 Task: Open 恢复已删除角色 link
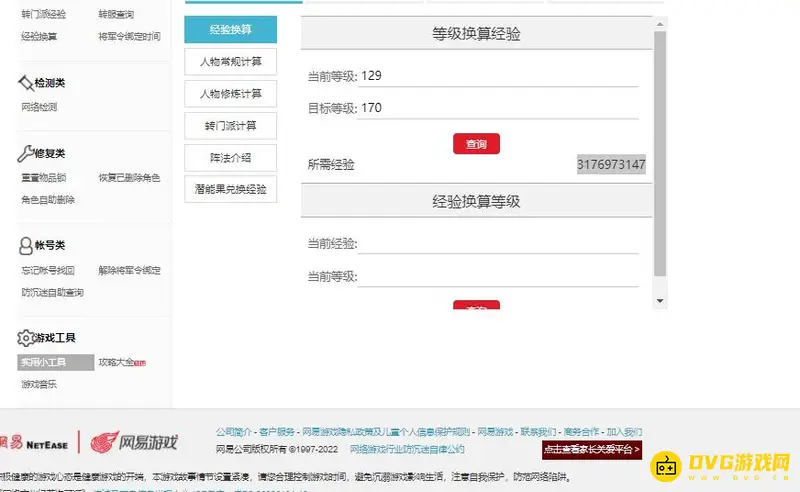[x=129, y=178]
